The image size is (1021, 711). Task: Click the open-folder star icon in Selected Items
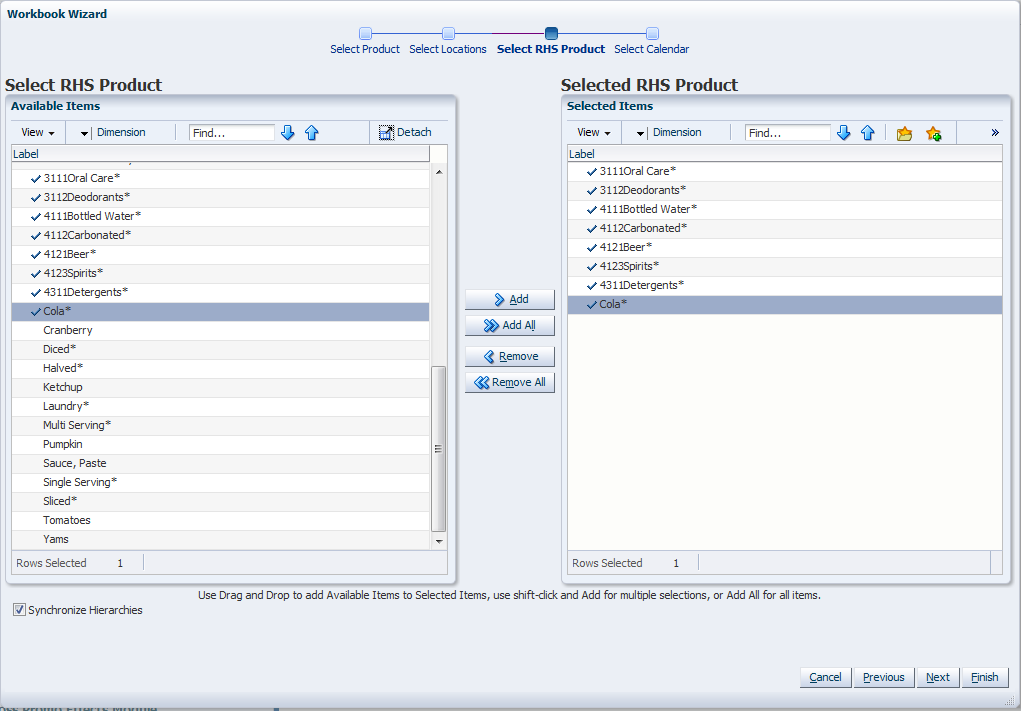tap(904, 133)
